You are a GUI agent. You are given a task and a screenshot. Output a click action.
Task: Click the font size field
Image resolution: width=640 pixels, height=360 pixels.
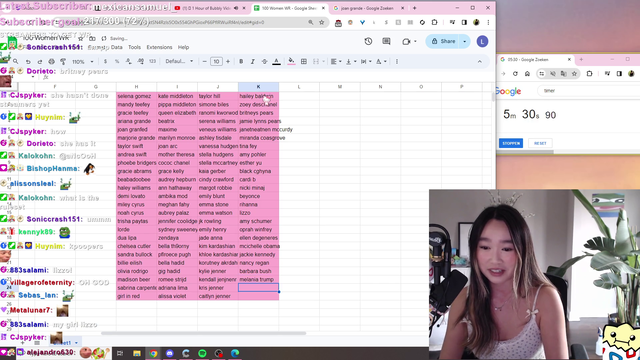216,62
